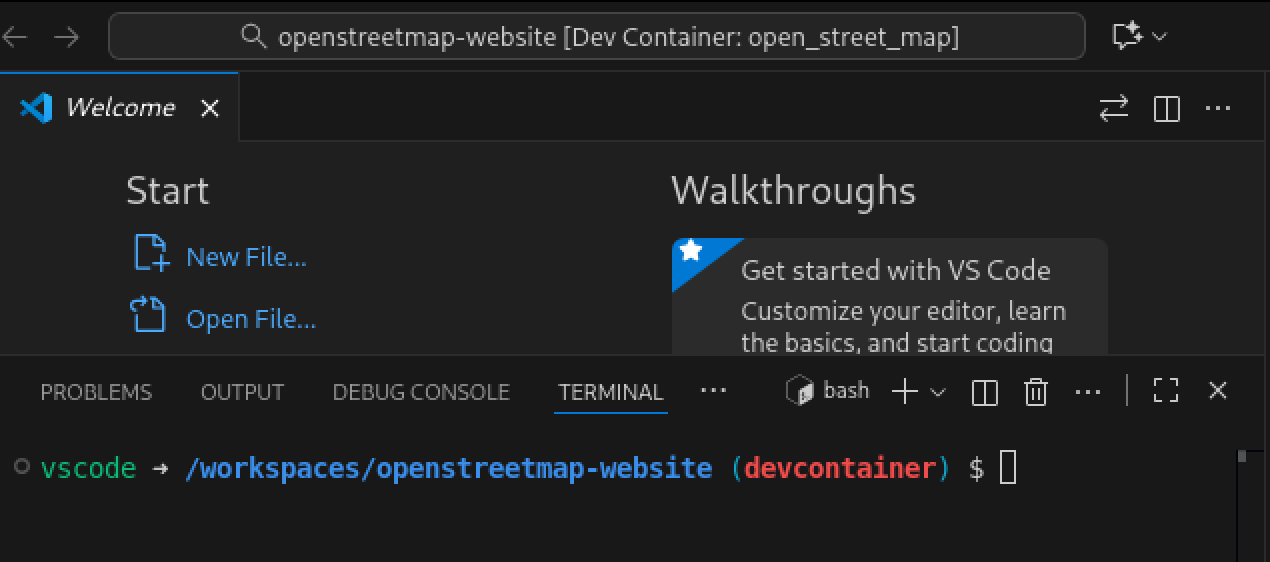1270x562 pixels.
Task: Open the Copilot chat icon
Action: [x=1127, y=37]
